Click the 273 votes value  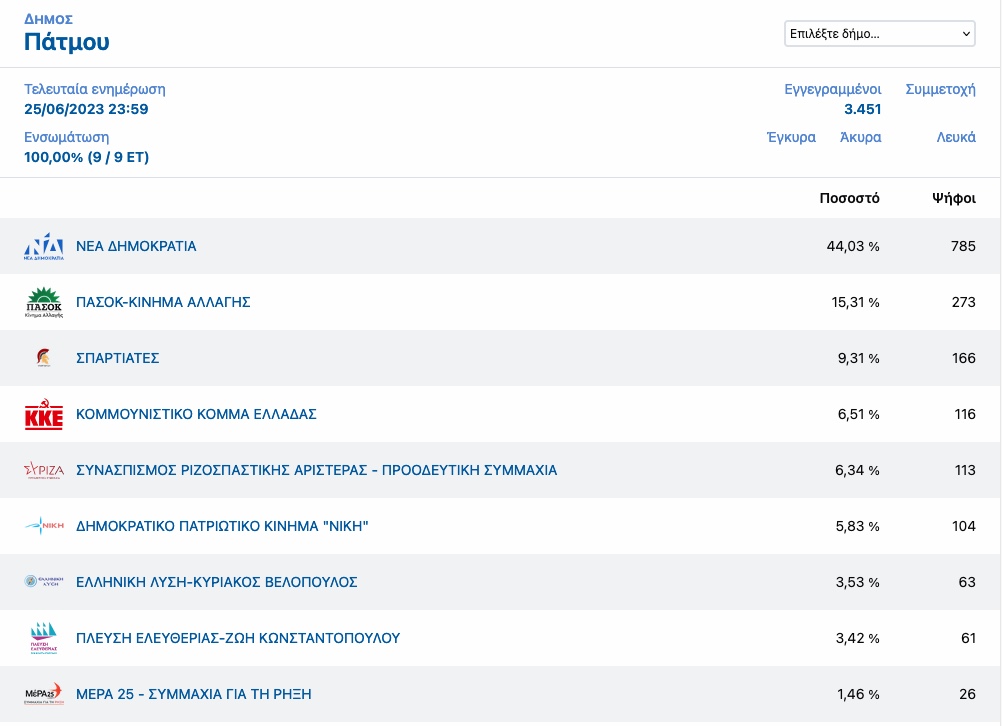point(964,302)
